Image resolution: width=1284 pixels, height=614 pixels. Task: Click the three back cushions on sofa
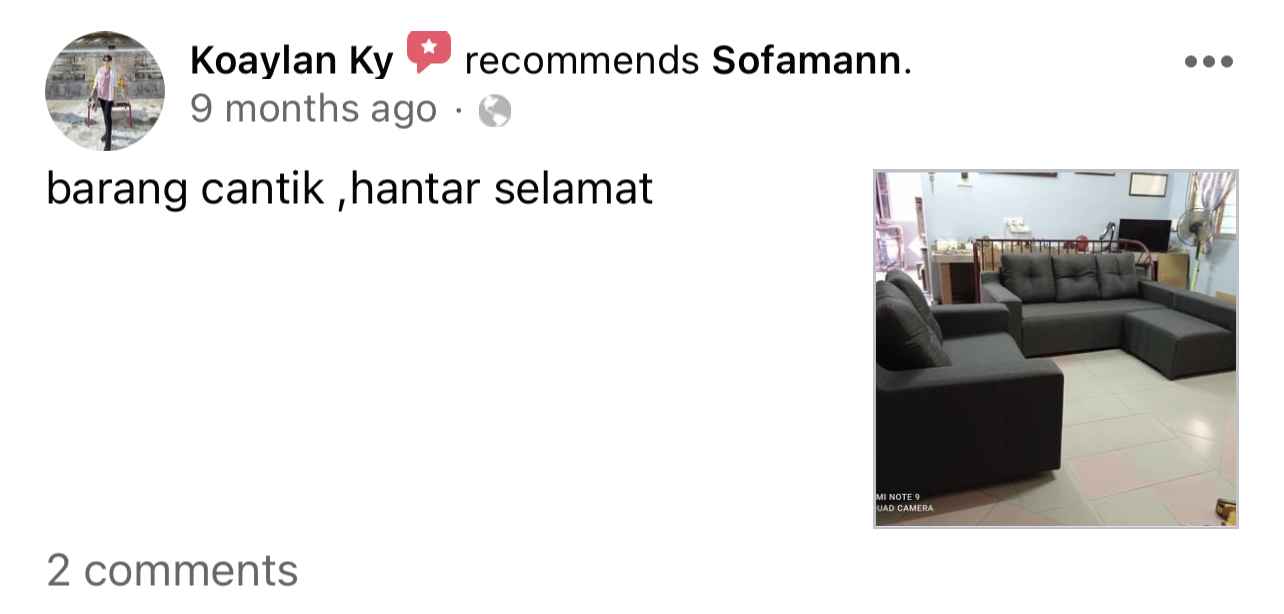pyautogui.click(x=1069, y=276)
